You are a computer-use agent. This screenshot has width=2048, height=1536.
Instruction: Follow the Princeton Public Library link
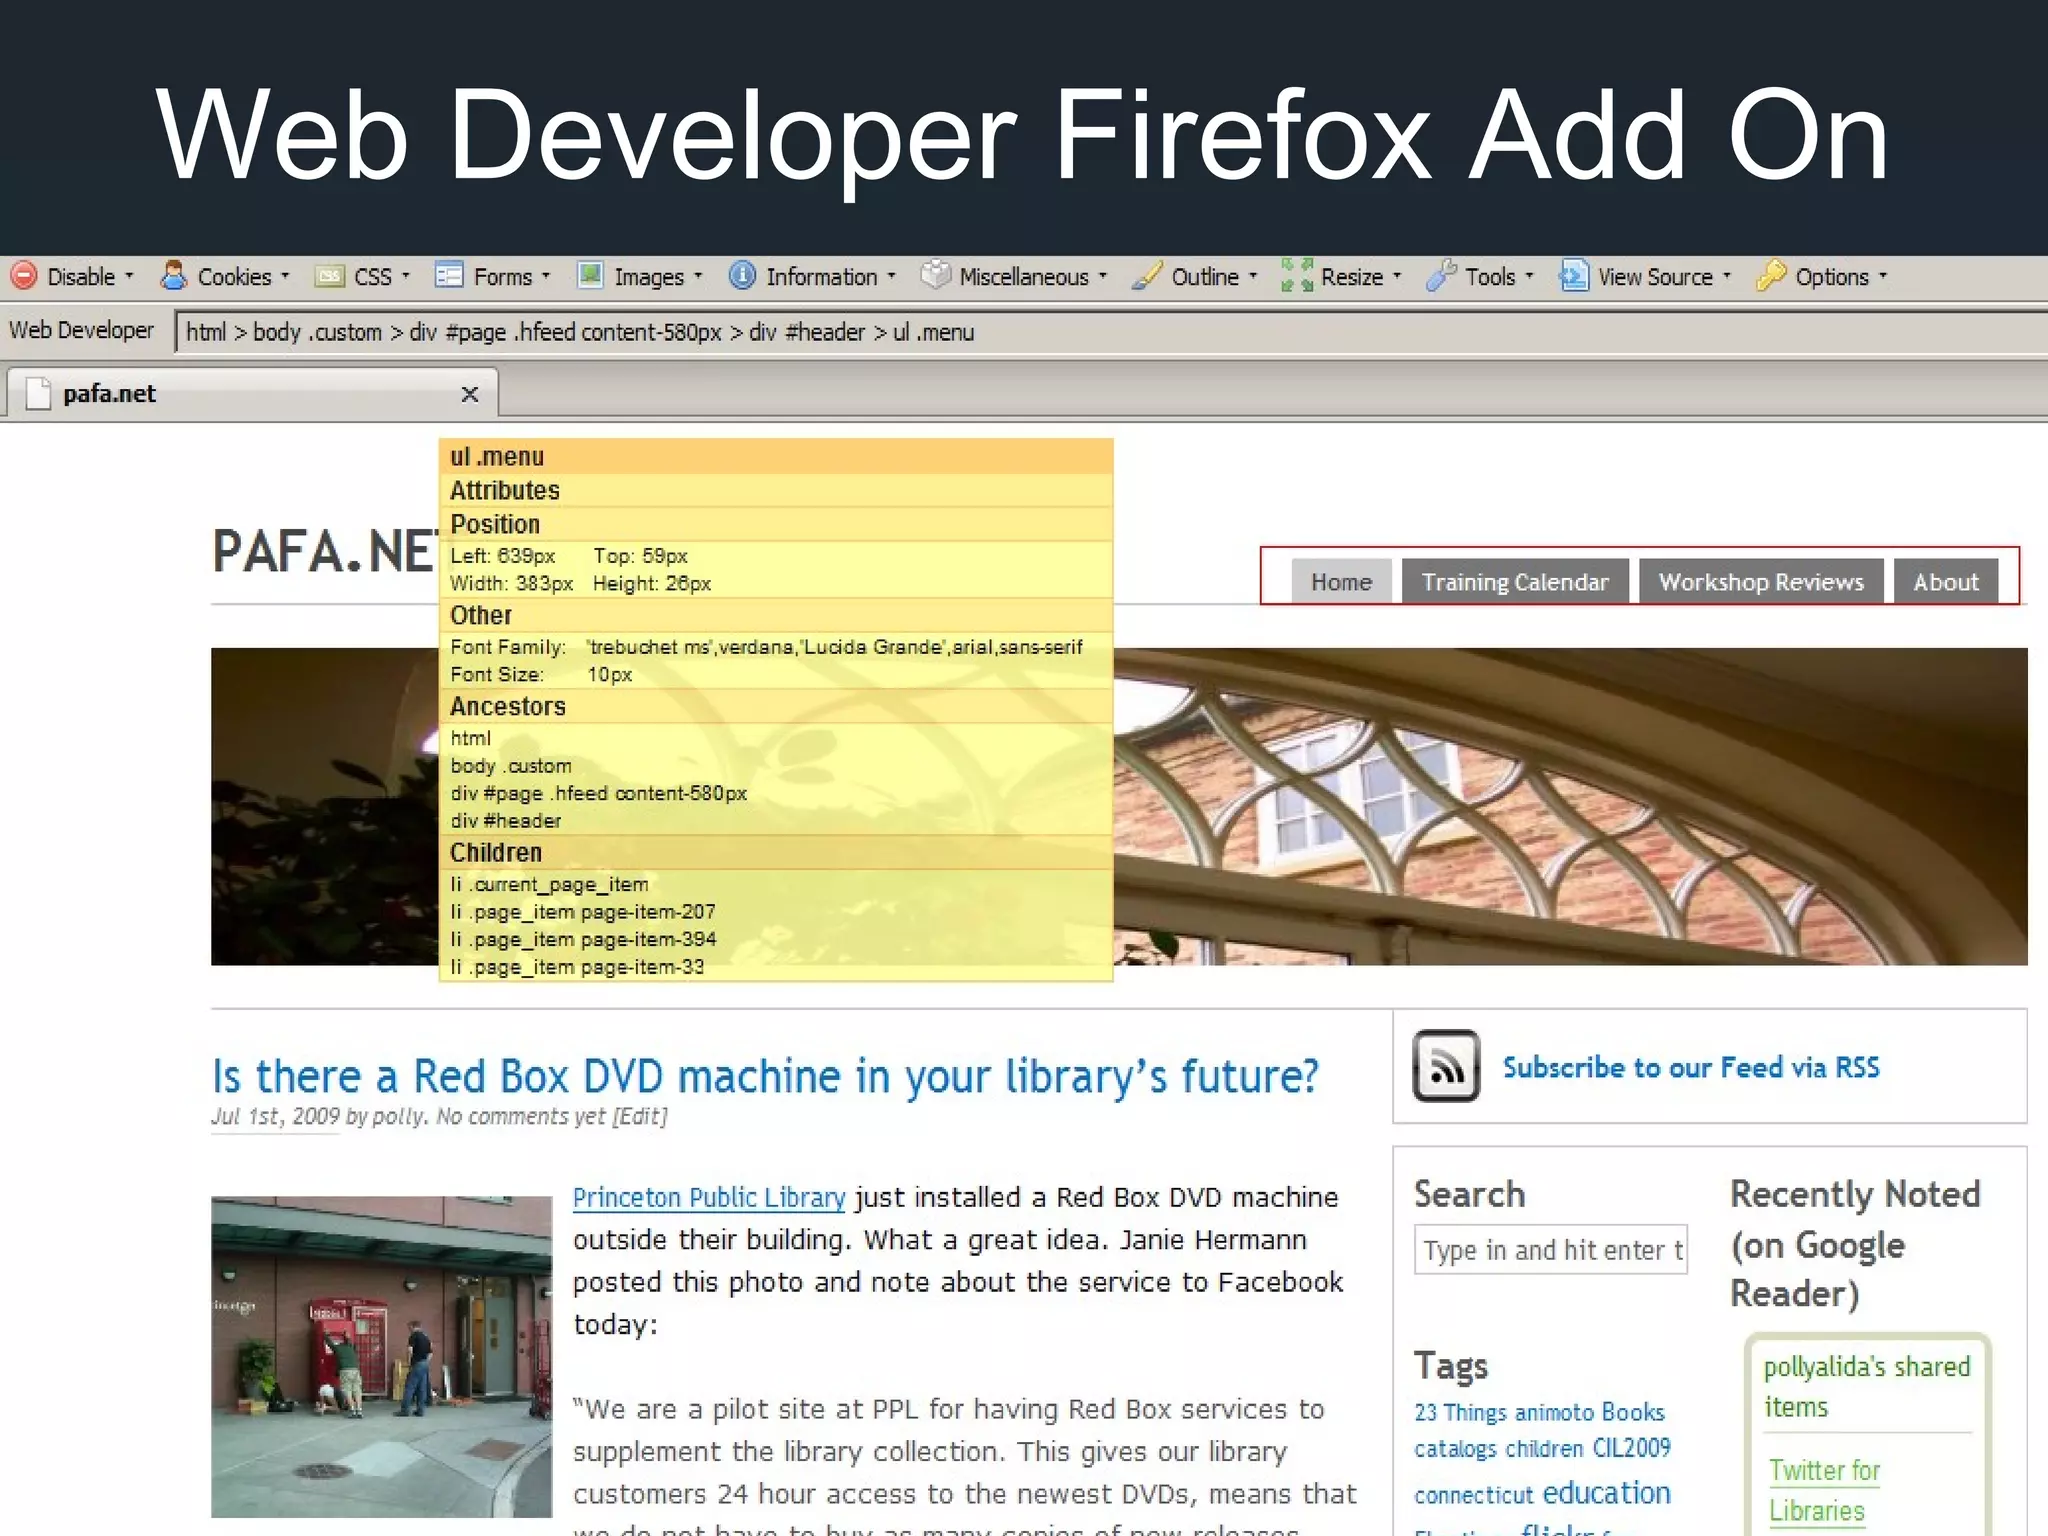[x=709, y=1197]
